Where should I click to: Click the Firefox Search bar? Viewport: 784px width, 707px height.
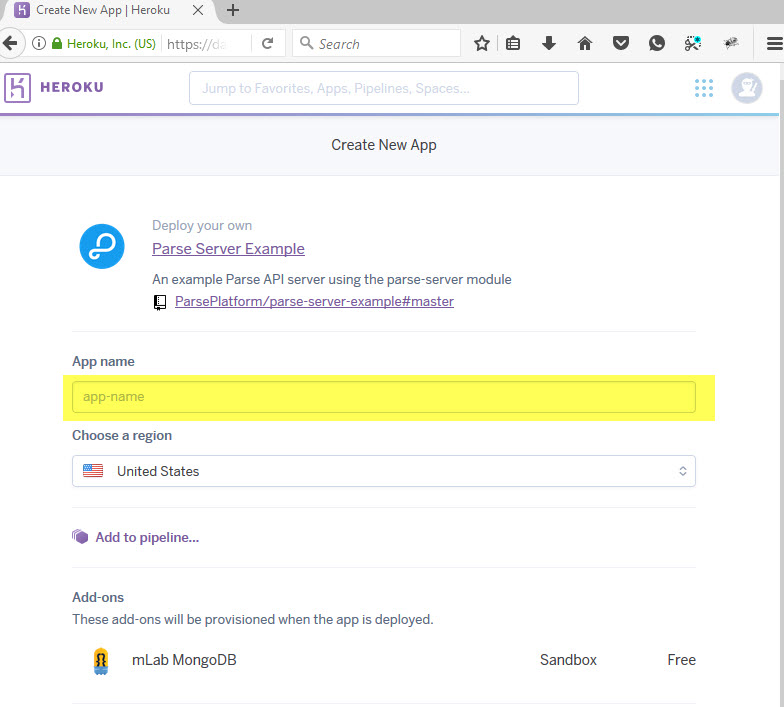coord(376,44)
